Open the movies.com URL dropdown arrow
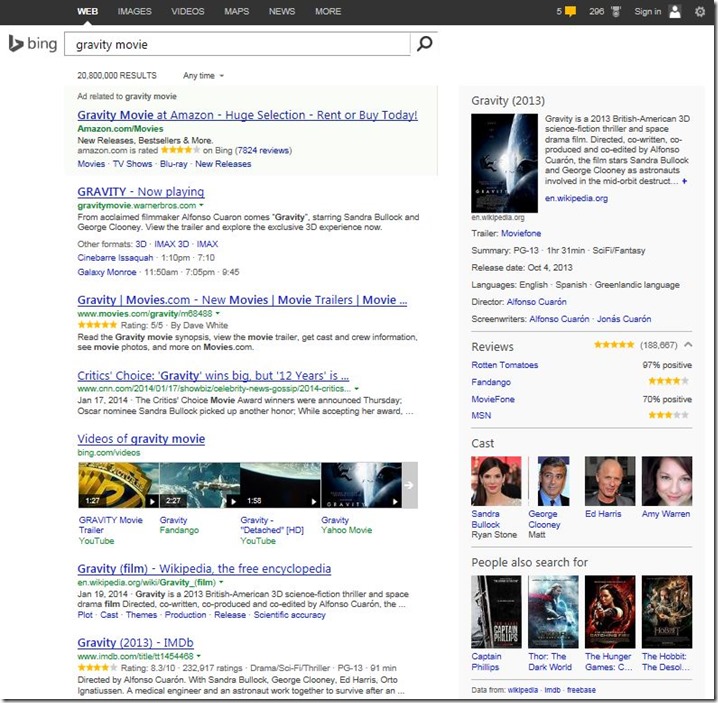Image resolution: width=718 pixels, height=703 pixels. [x=218, y=313]
